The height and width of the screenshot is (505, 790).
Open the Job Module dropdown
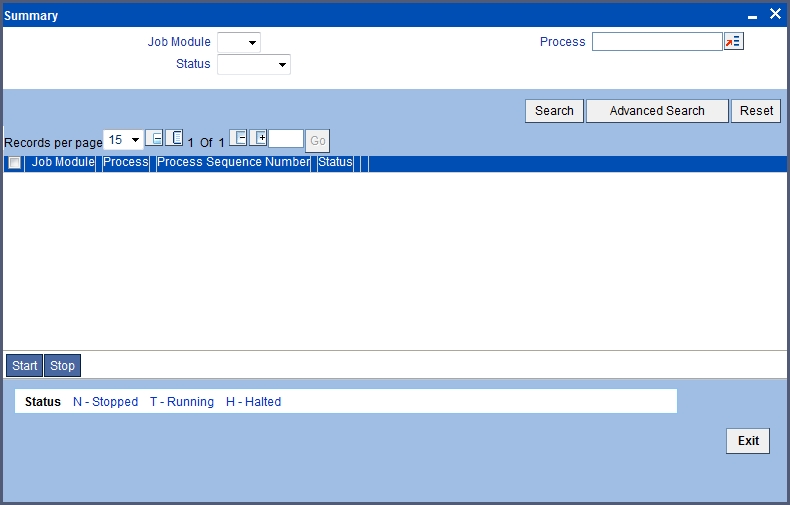(x=239, y=42)
